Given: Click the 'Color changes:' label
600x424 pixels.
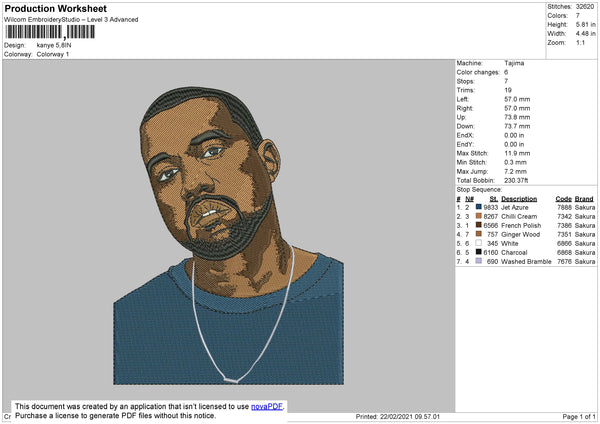Looking at the screenshot, I should 478,72.
